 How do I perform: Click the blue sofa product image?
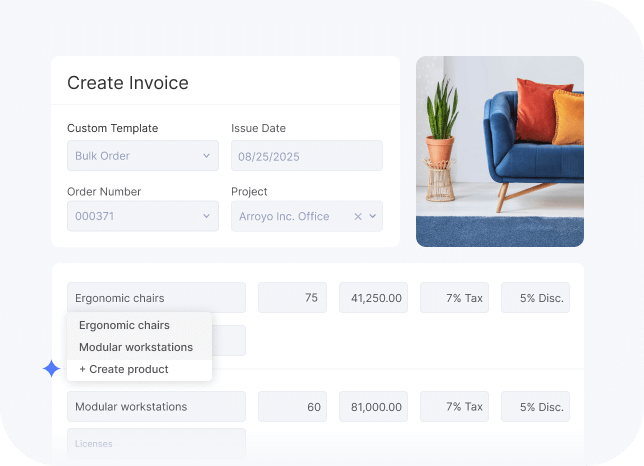(499, 151)
